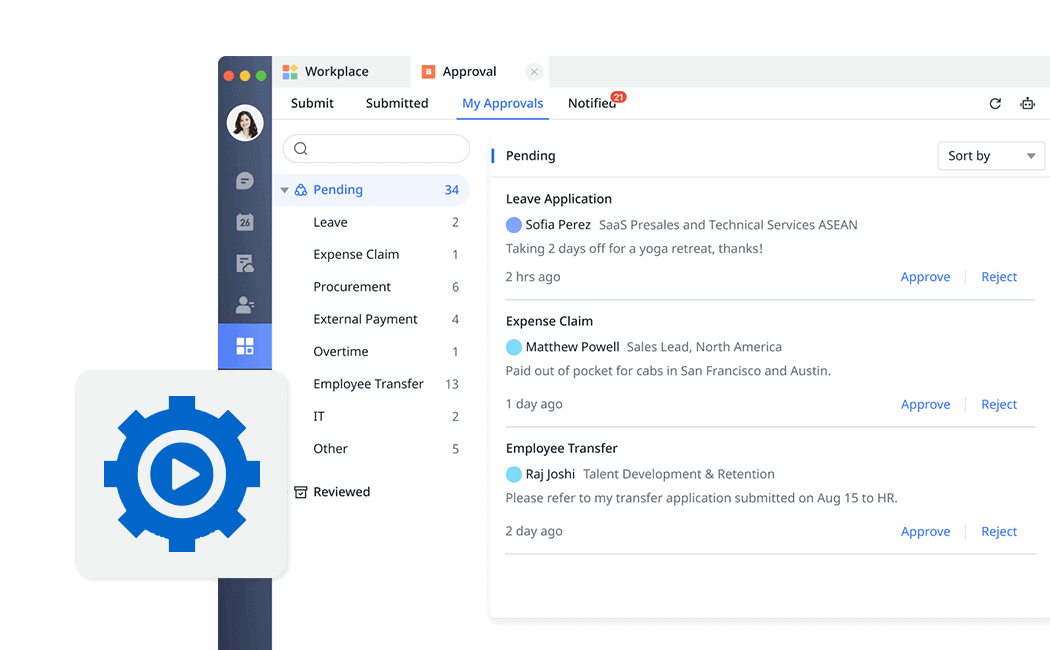
Task: Open the contacts icon in sidebar
Action: pyautogui.click(x=245, y=305)
